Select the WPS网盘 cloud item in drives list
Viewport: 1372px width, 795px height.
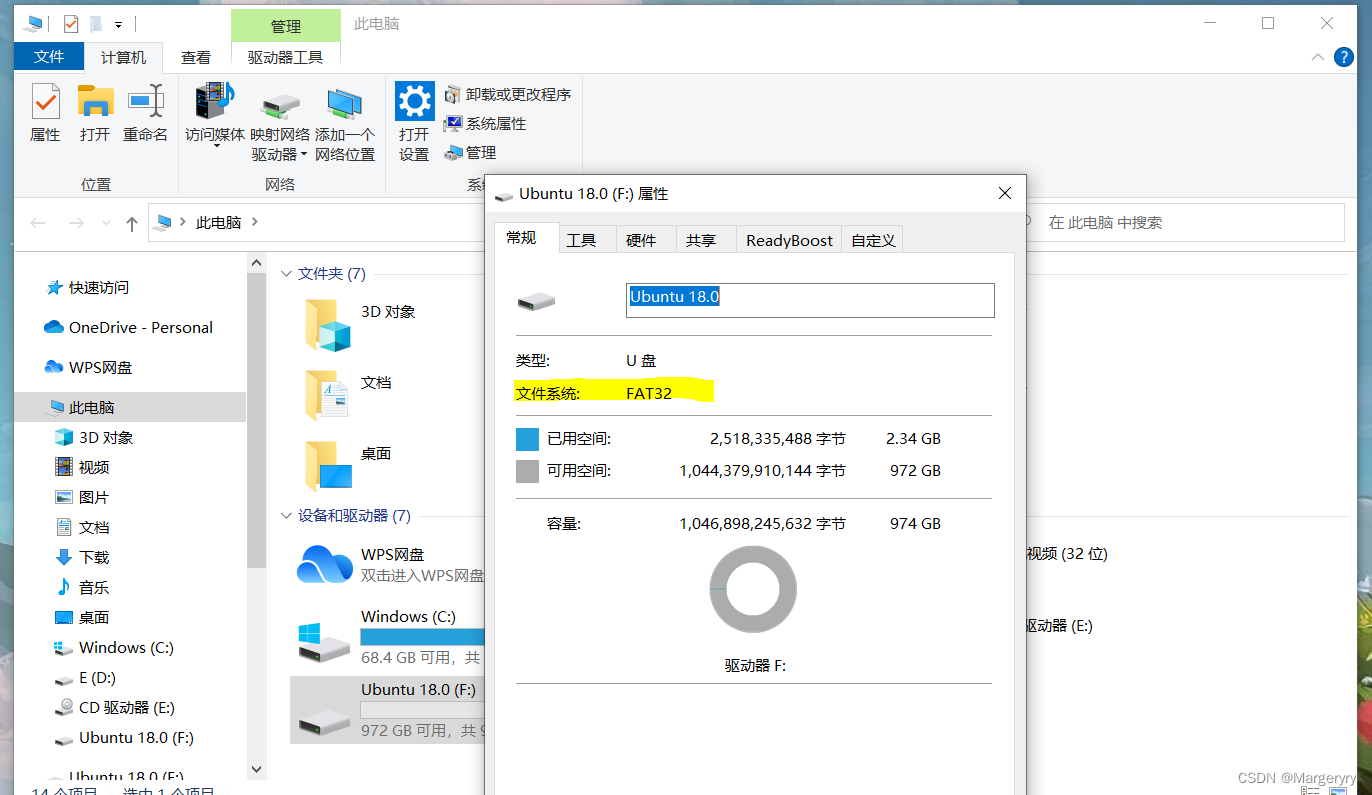(390, 565)
